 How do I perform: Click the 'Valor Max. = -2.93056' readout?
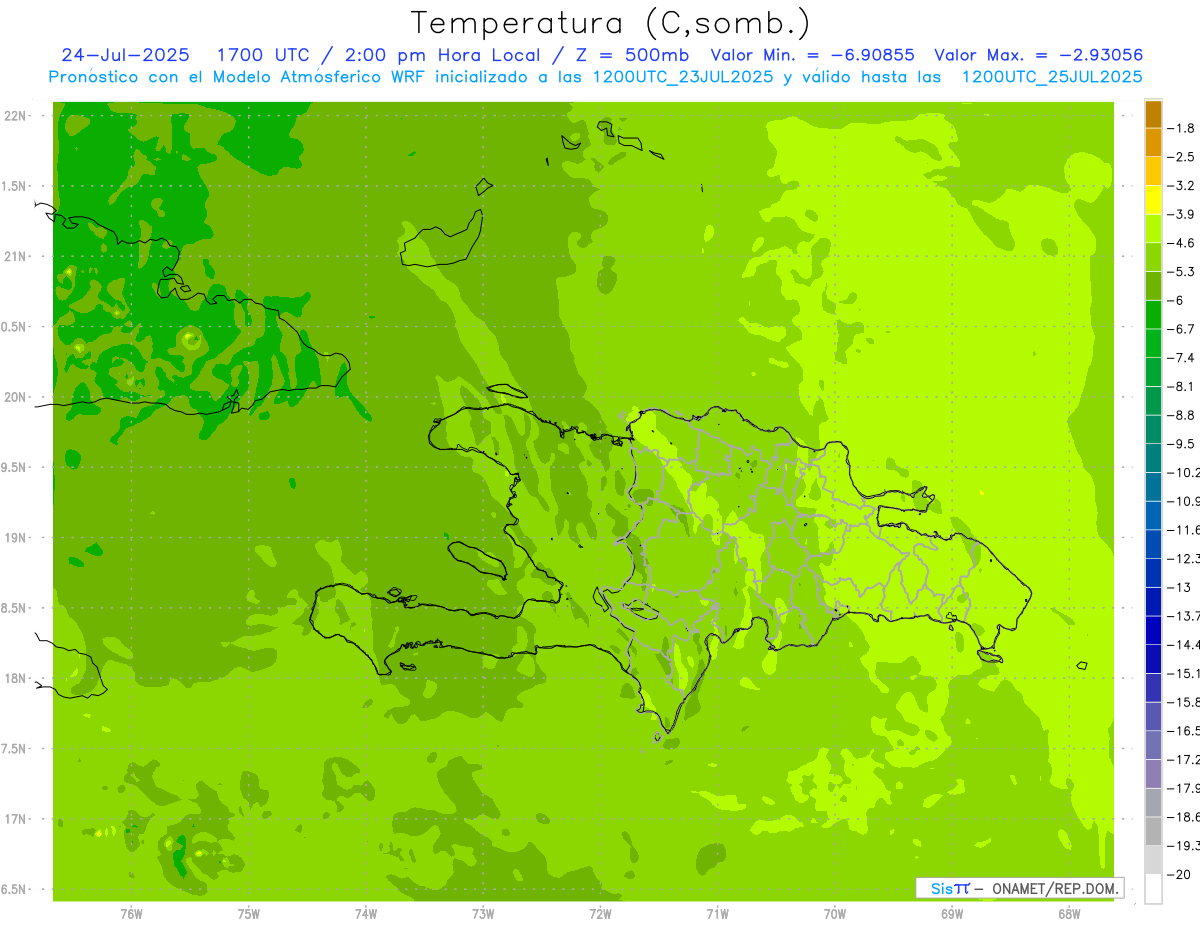(1038, 55)
